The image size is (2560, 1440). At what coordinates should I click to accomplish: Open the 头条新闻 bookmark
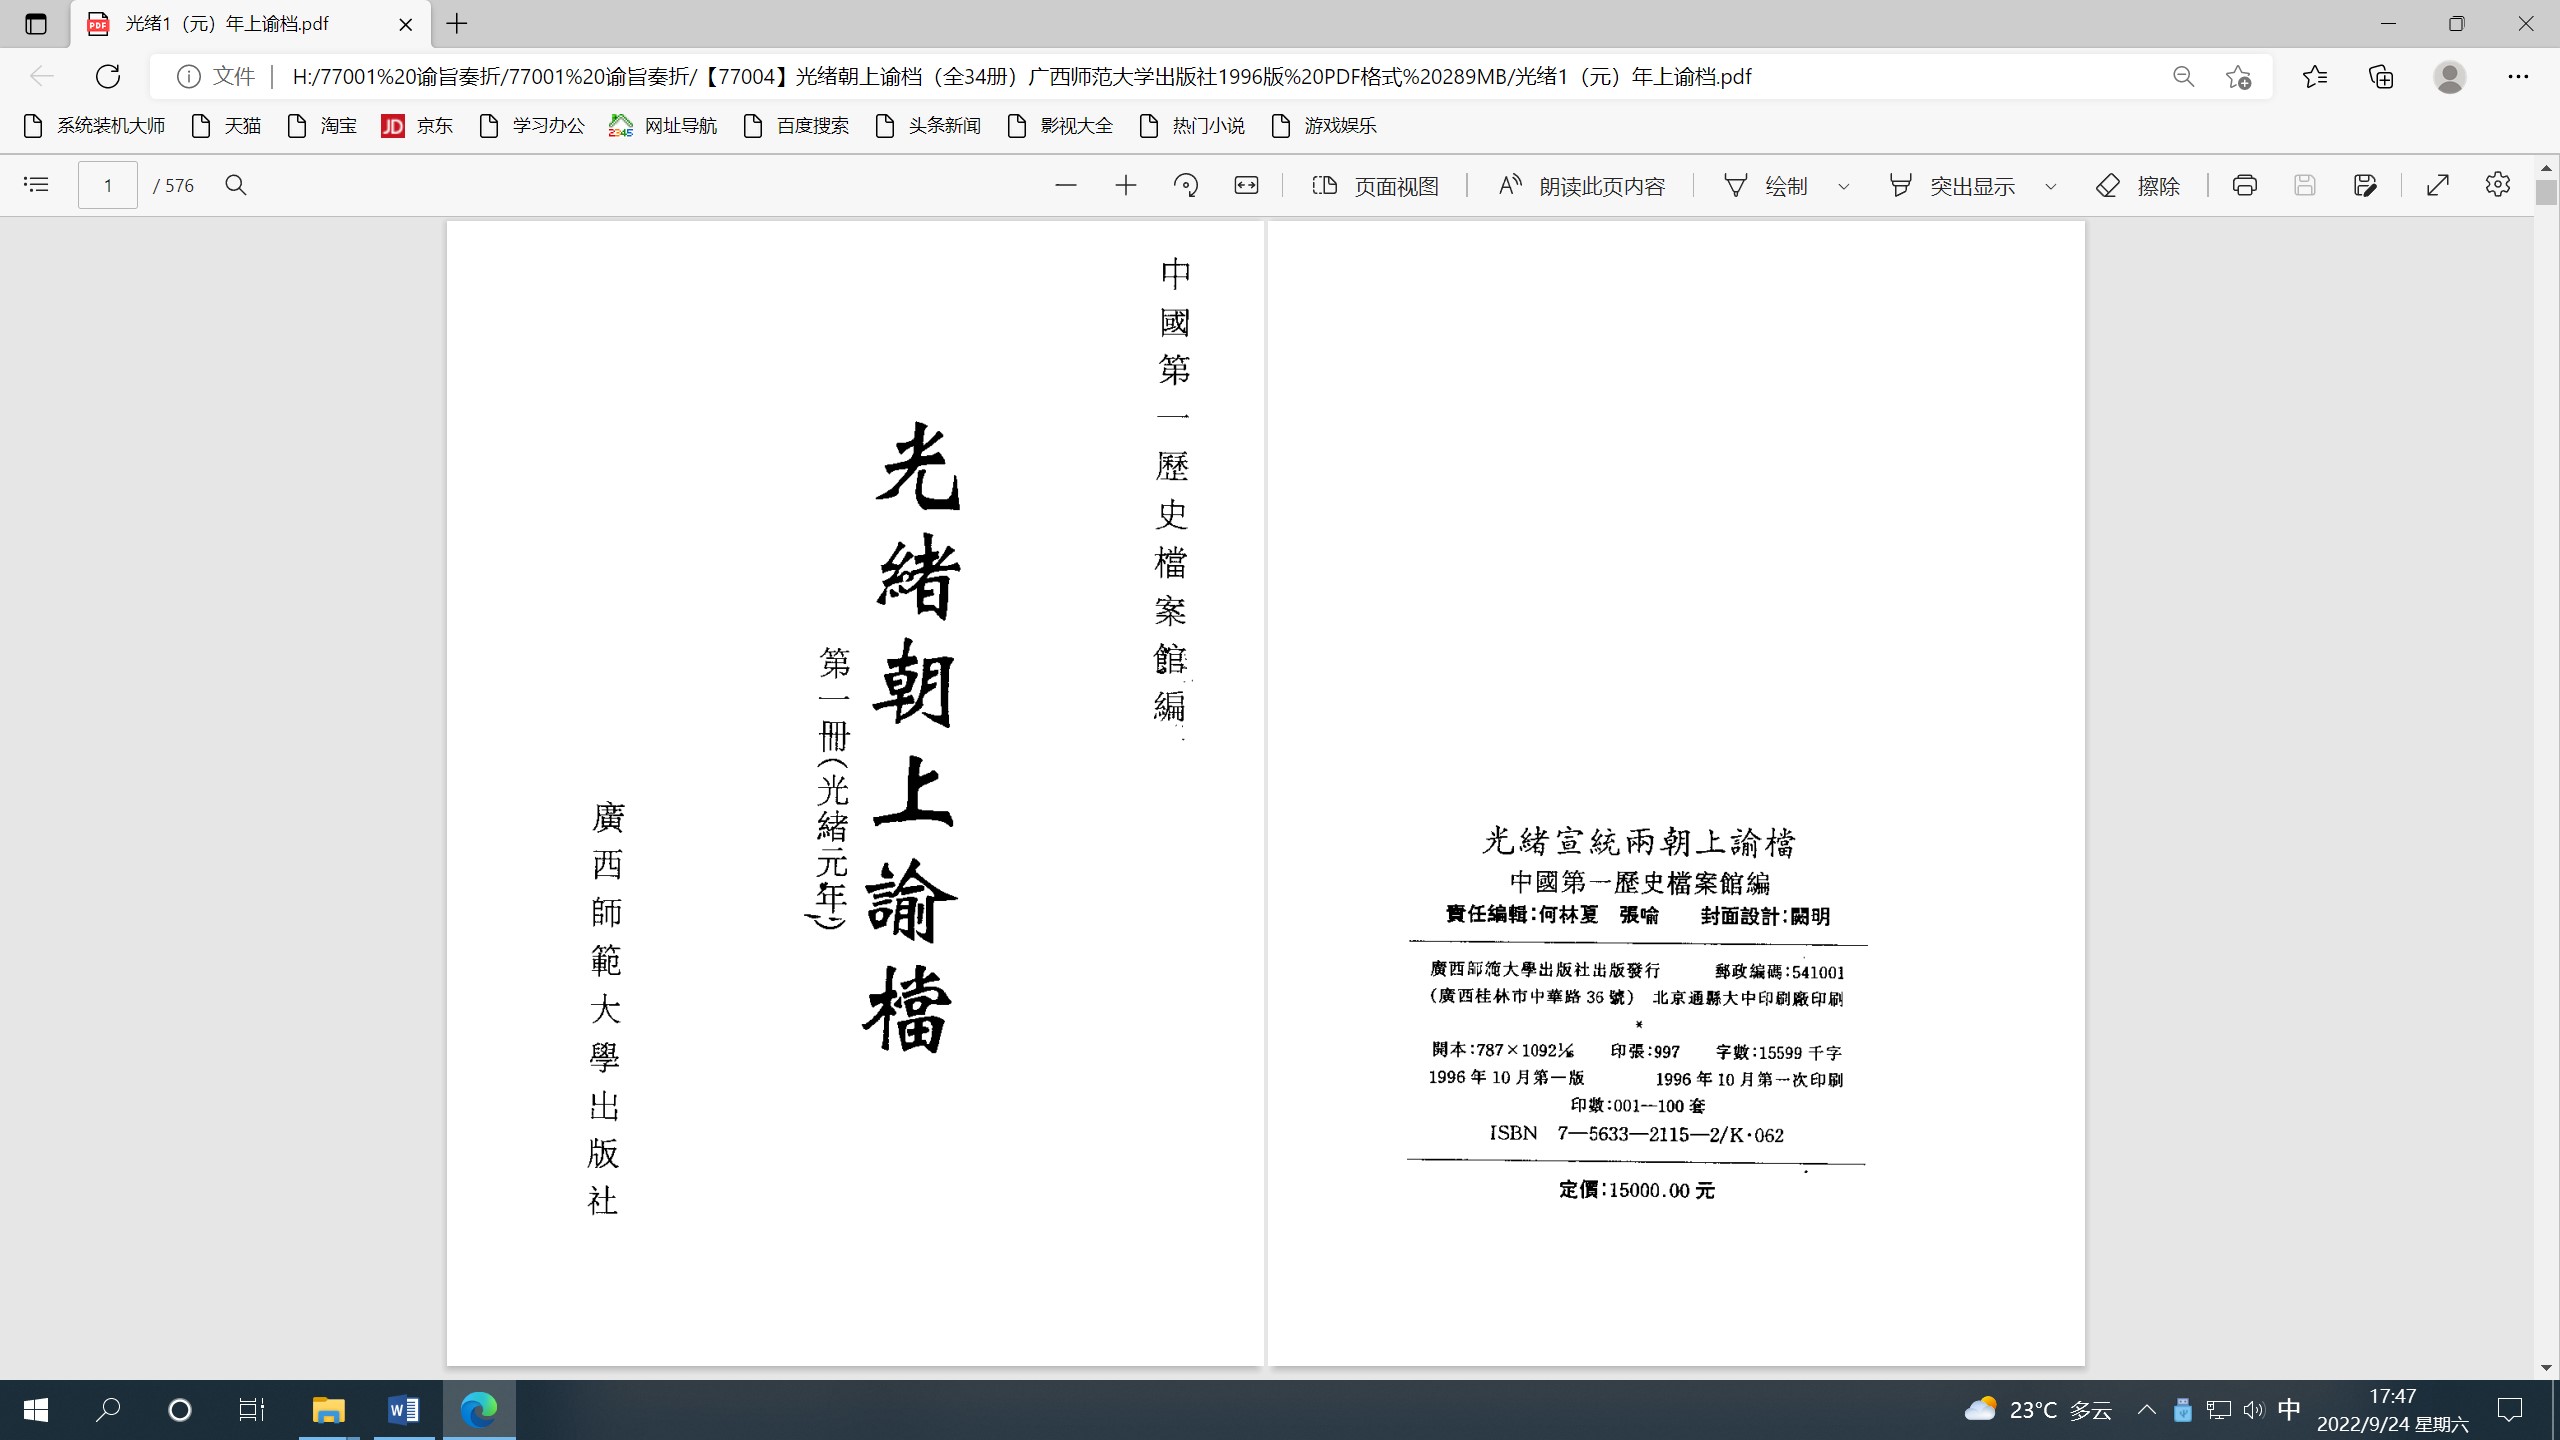[x=928, y=126]
